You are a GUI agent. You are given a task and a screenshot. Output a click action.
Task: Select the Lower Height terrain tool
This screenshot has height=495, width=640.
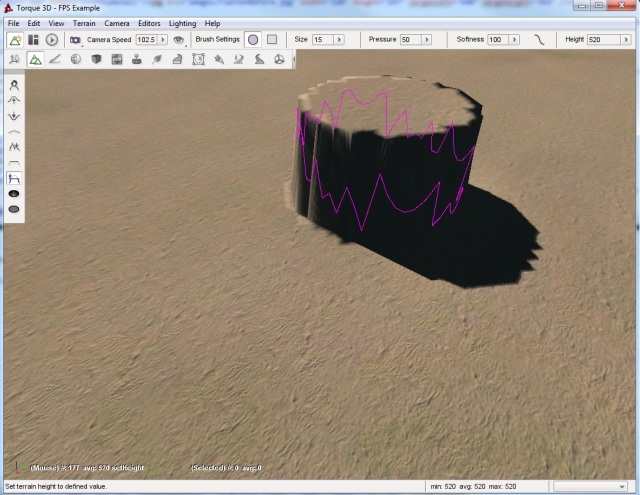click(x=14, y=116)
